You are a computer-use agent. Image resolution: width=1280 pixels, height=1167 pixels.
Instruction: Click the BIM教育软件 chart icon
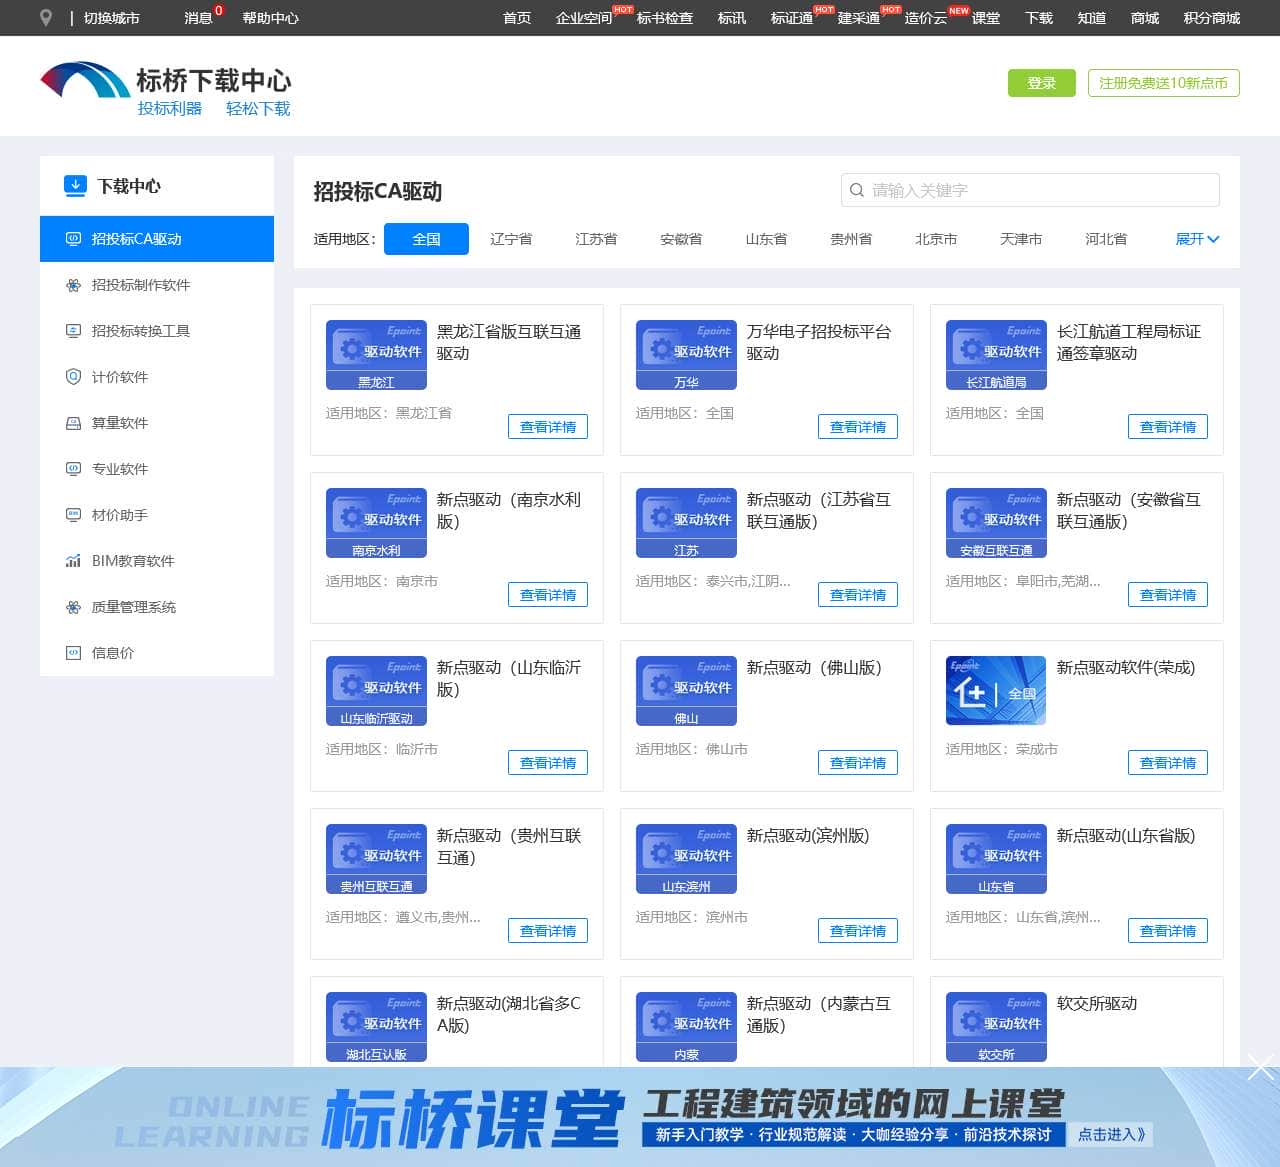click(x=73, y=561)
